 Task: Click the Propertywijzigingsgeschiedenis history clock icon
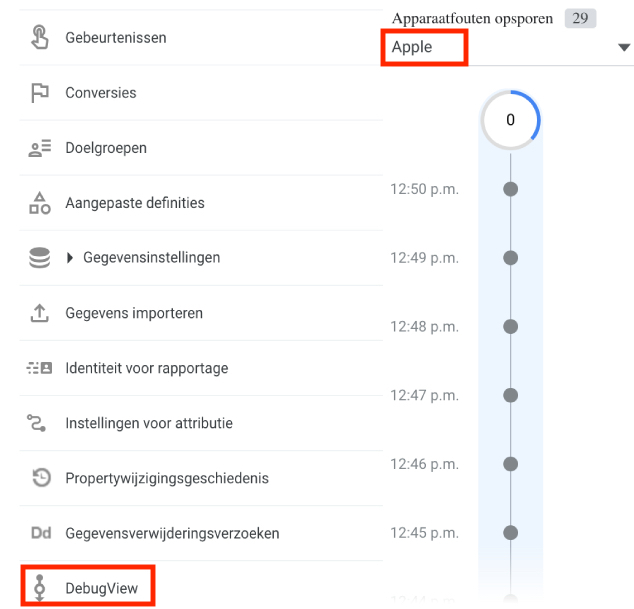41,478
